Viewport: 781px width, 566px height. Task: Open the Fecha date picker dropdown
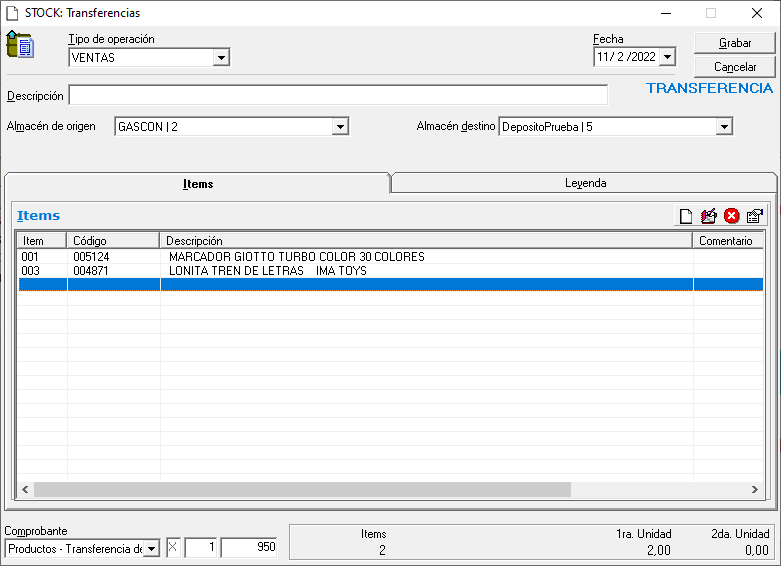click(x=667, y=58)
